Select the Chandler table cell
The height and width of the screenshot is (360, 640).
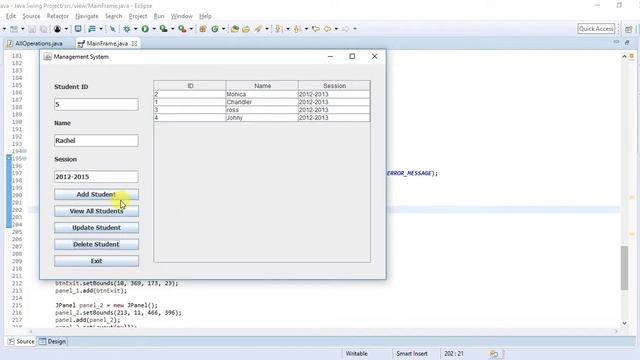point(262,102)
